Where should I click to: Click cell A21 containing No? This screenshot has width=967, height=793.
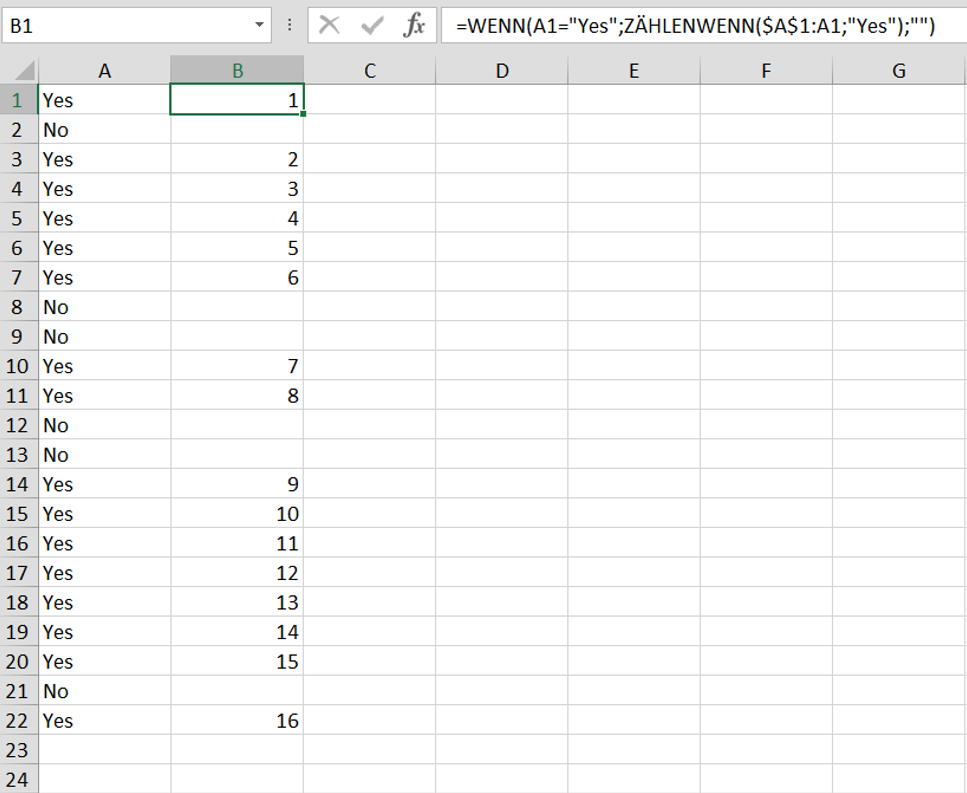tap(104, 691)
